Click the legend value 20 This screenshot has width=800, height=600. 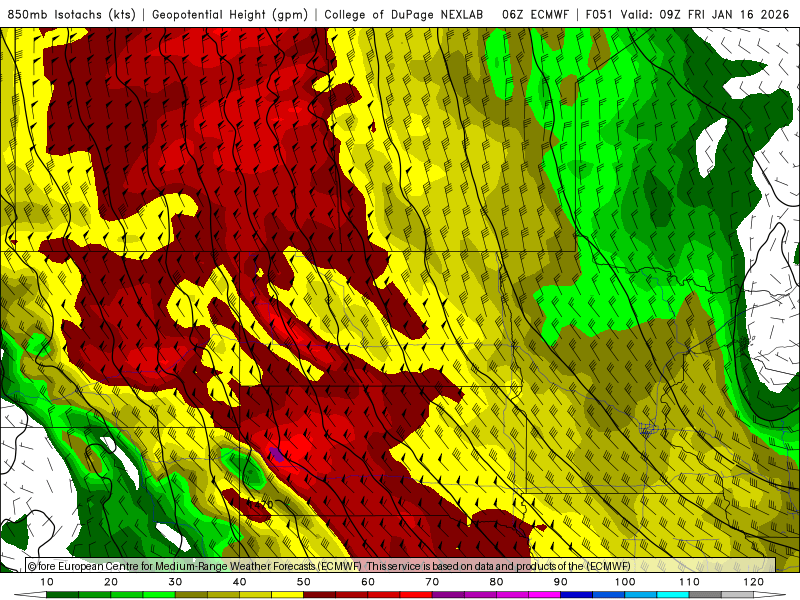(x=111, y=582)
